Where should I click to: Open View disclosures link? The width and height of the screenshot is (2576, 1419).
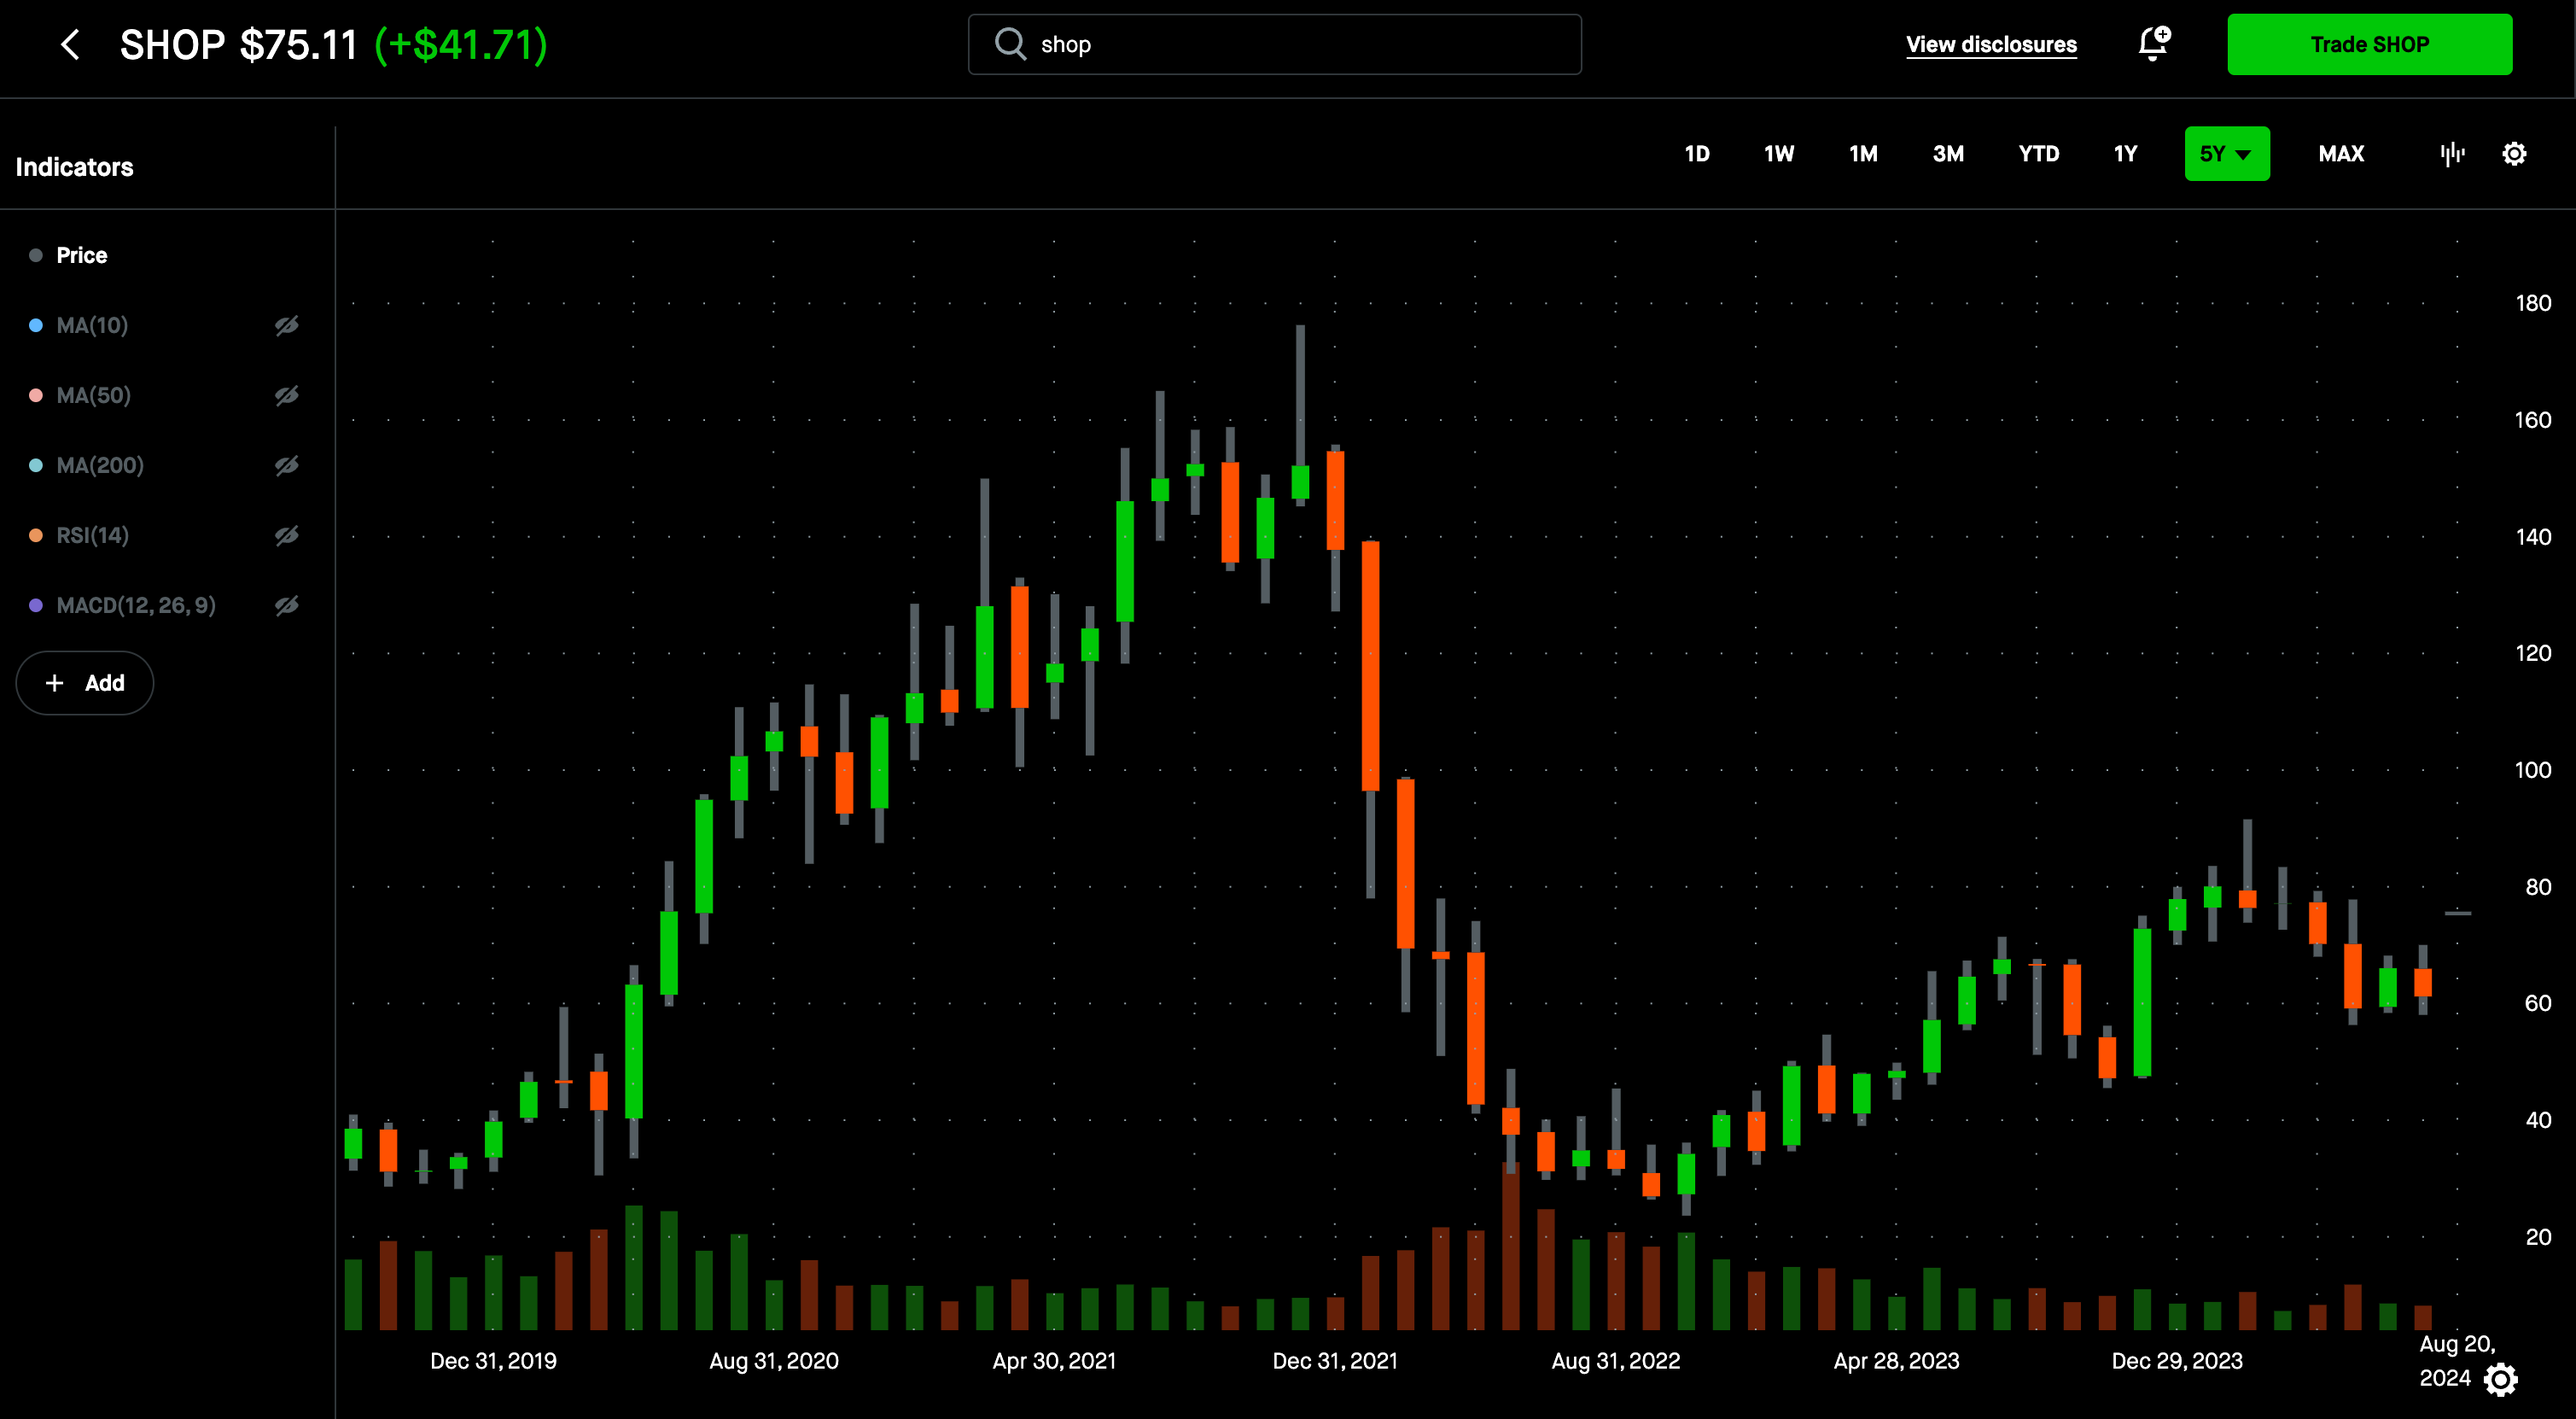pyautogui.click(x=1991, y=44)
